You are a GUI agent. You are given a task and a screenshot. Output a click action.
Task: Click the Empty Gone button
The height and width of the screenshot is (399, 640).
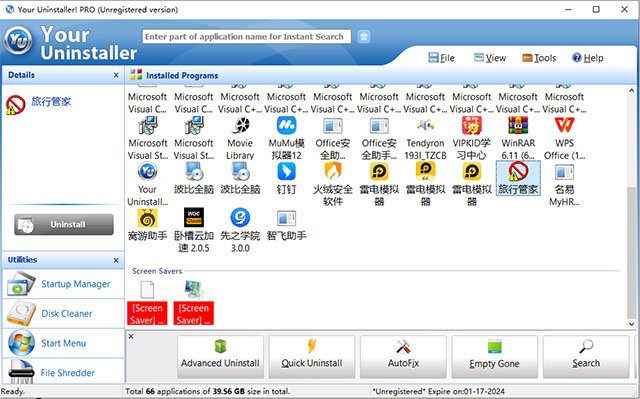[495, 357]
